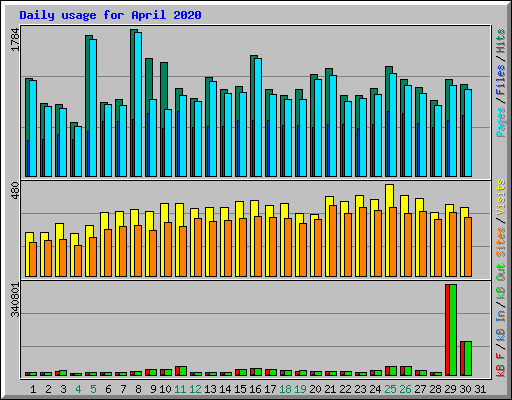Click the green weekend day label 4
The width and height of the screenshot is (512, 400).
78,389
